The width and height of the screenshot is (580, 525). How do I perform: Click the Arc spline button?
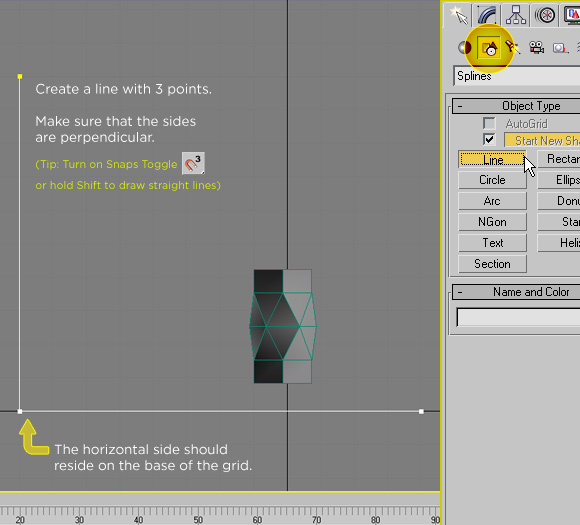pyautogui.click(x=492, y=201)
